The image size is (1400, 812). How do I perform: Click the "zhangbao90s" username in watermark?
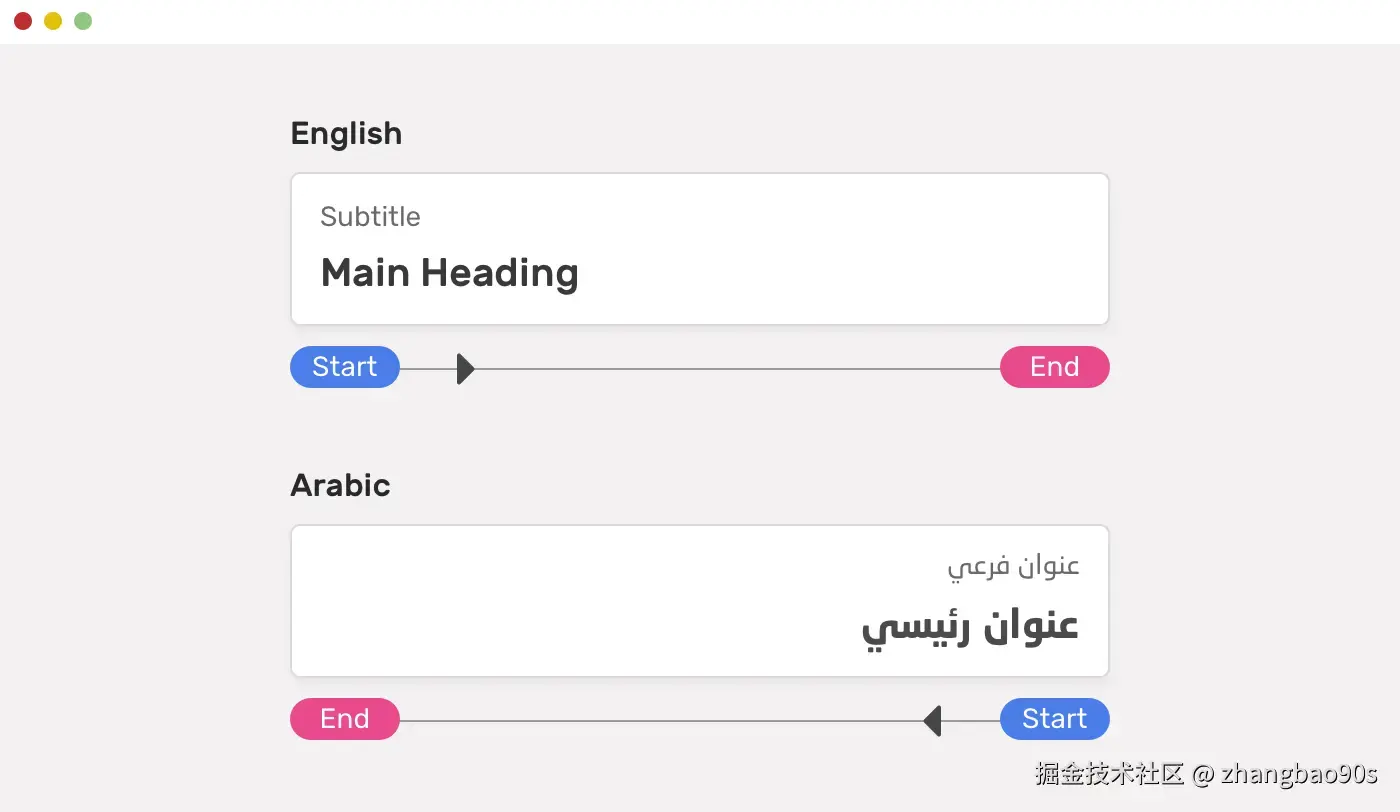click(1299, 774)
